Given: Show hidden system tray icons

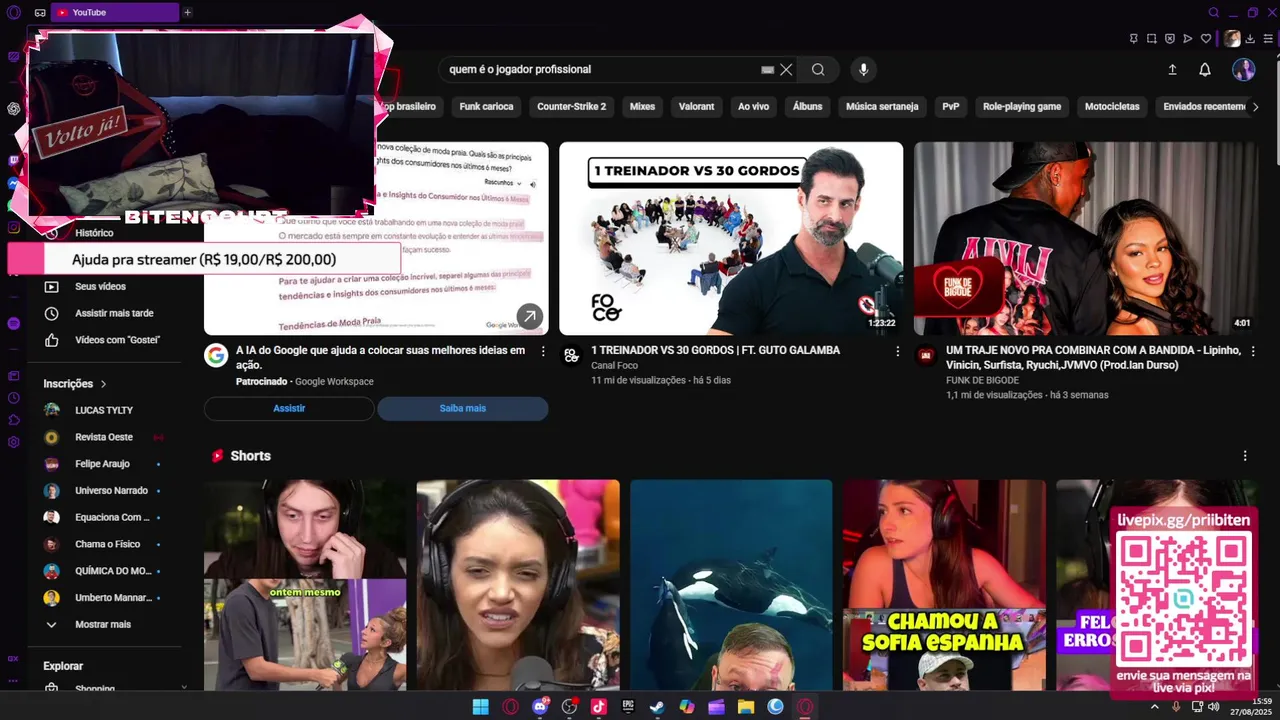Looking at the screenshot, I should [x=1155, y=707].
